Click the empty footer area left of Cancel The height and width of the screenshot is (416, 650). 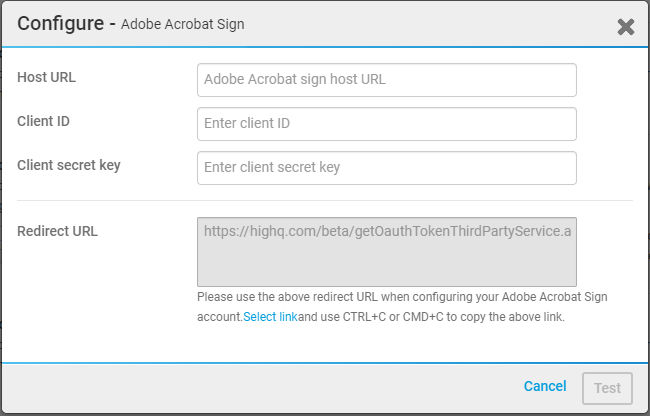261,388
